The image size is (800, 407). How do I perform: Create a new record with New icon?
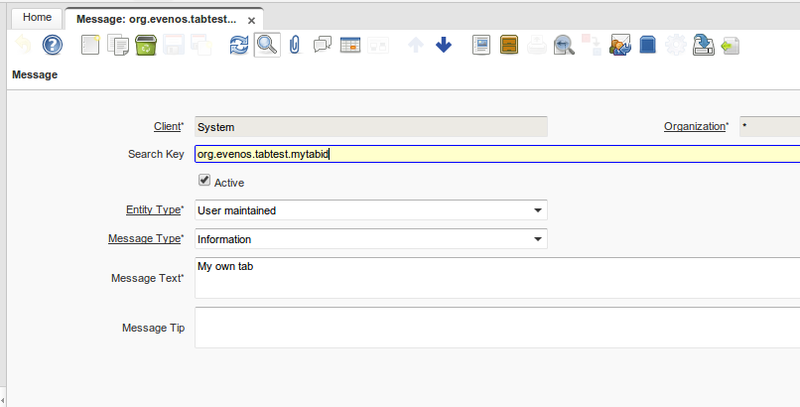(91, 45)
